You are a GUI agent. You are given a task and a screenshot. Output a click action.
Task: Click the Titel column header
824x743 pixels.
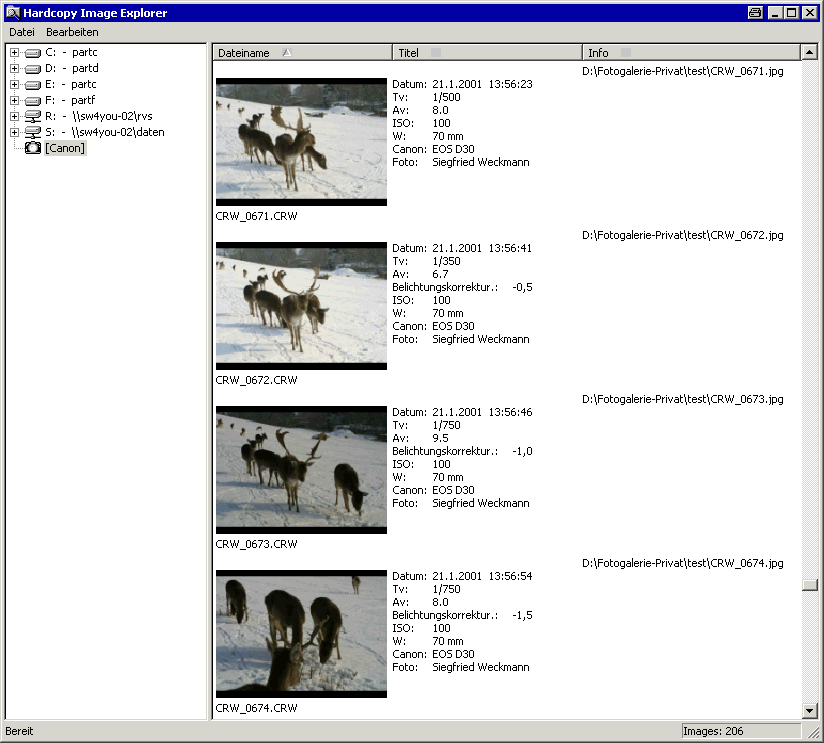click(x=487, y=53)
